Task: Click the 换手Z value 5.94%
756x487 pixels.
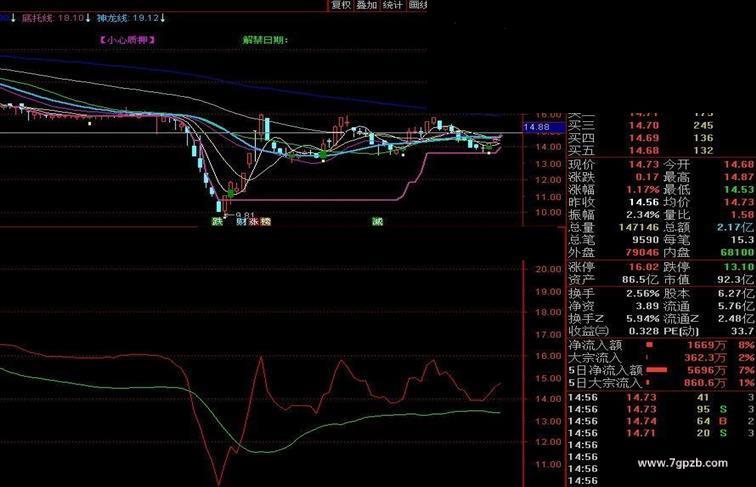Action: 643,318
